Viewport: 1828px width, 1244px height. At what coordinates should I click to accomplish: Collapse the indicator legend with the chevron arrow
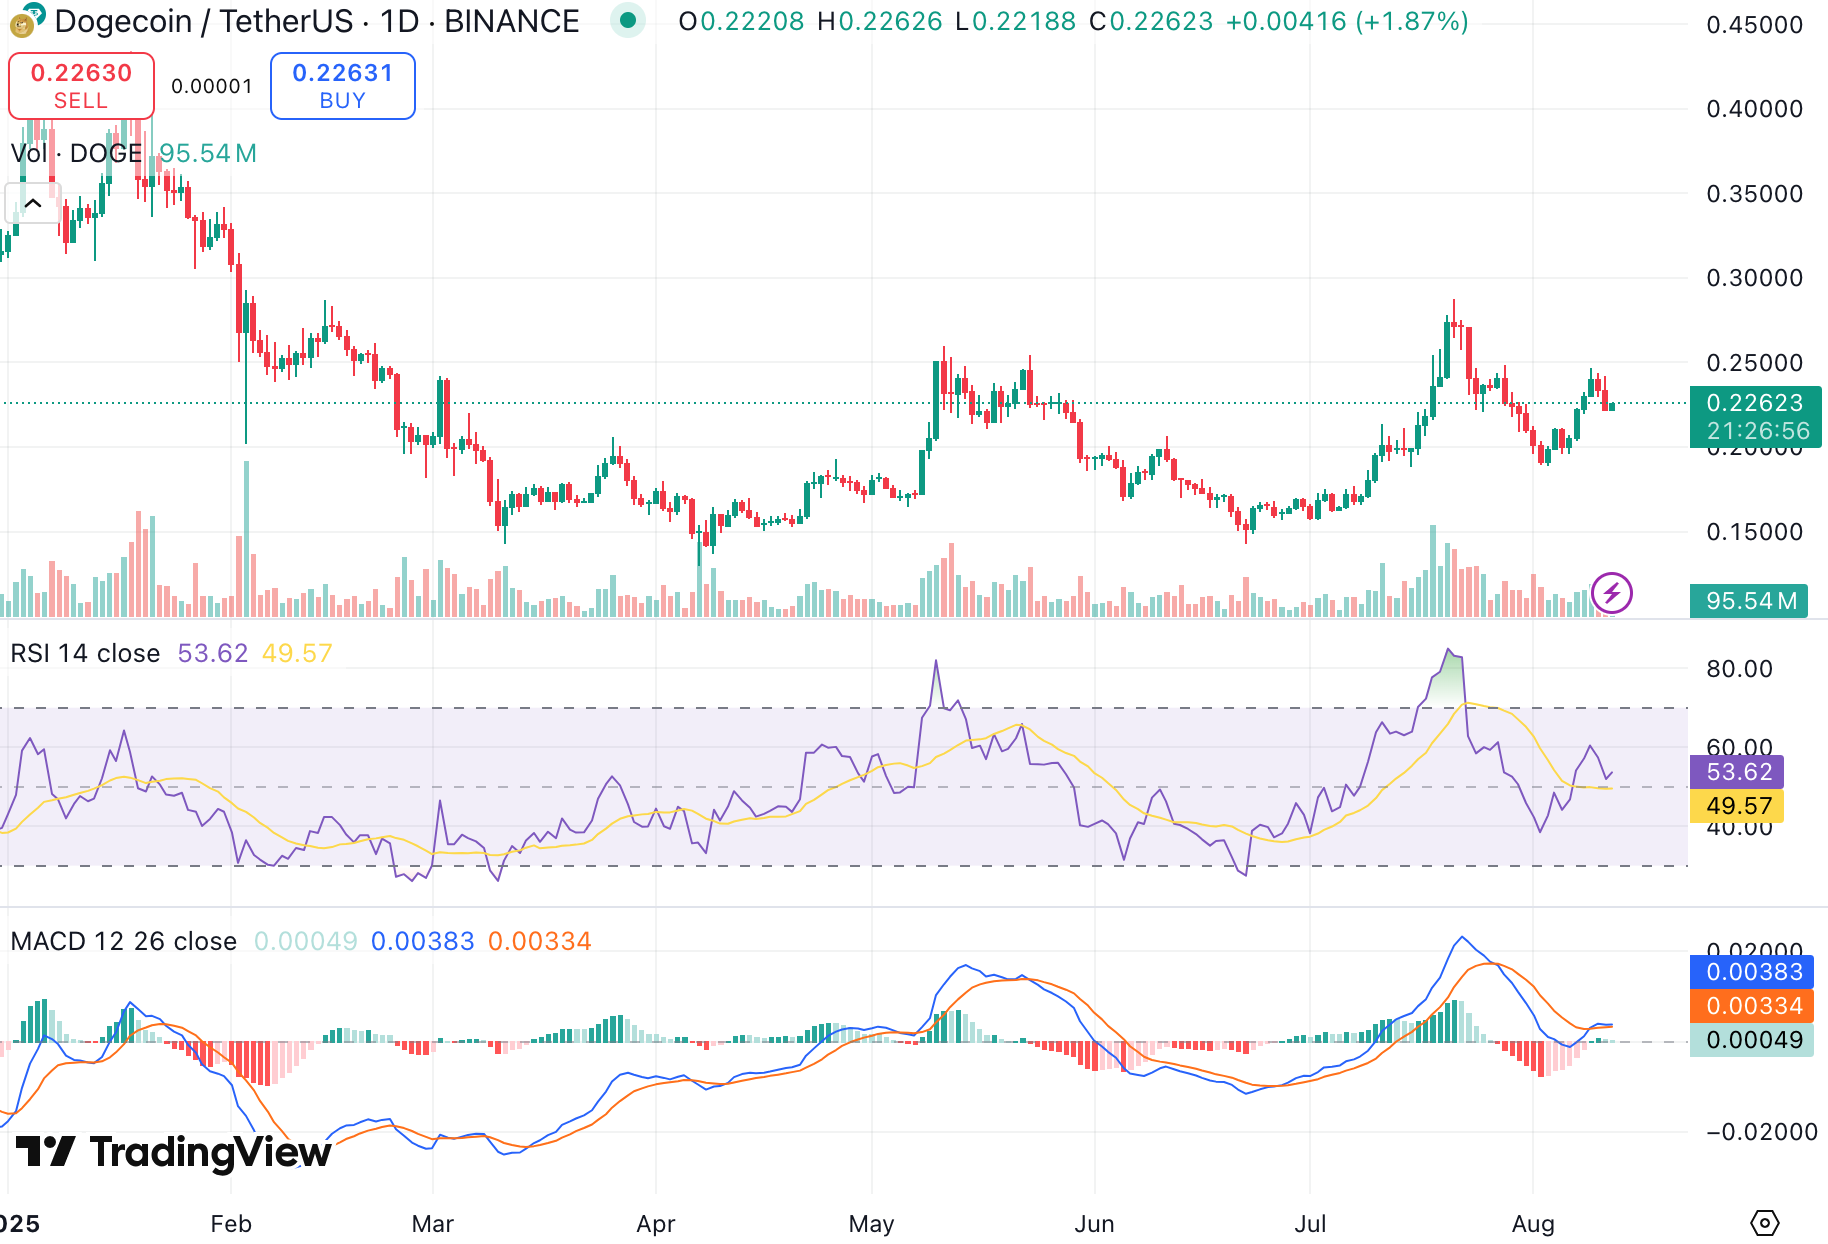[32, 204]
